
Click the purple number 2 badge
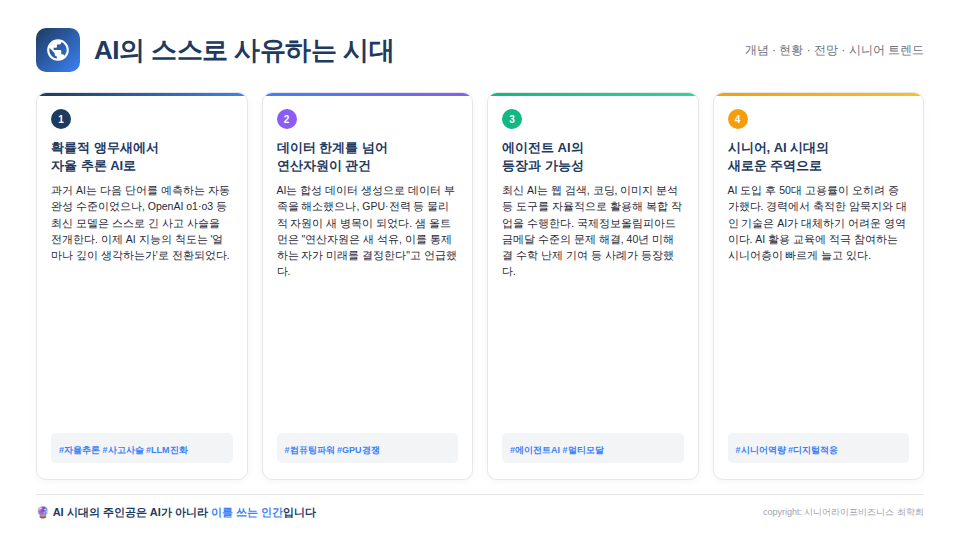(287, 119)
